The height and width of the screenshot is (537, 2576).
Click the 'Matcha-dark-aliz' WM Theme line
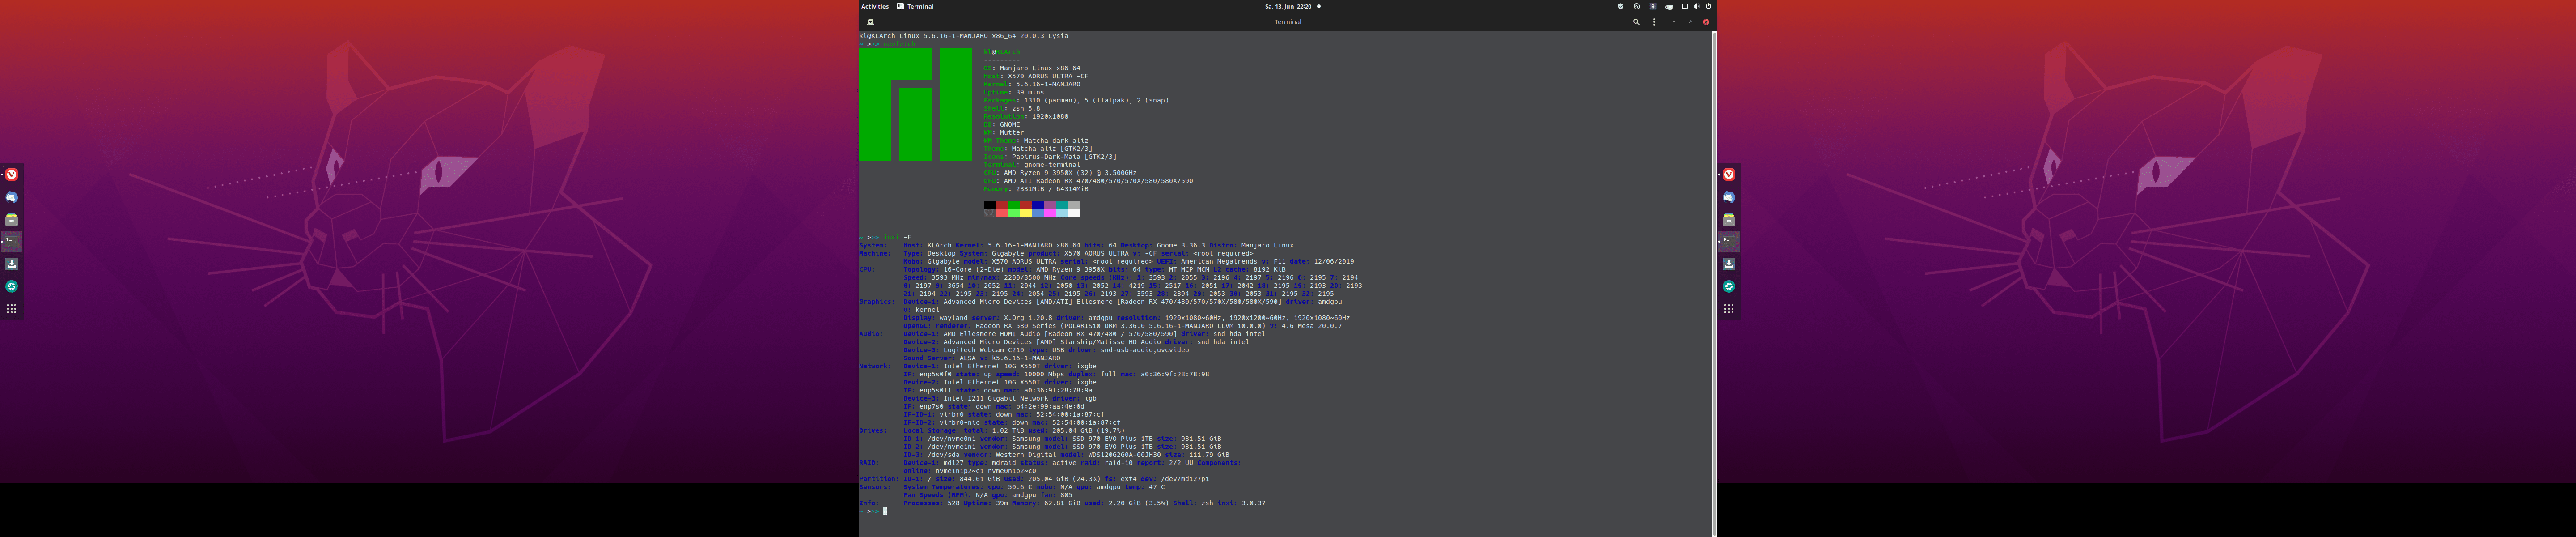[1036, 141]
